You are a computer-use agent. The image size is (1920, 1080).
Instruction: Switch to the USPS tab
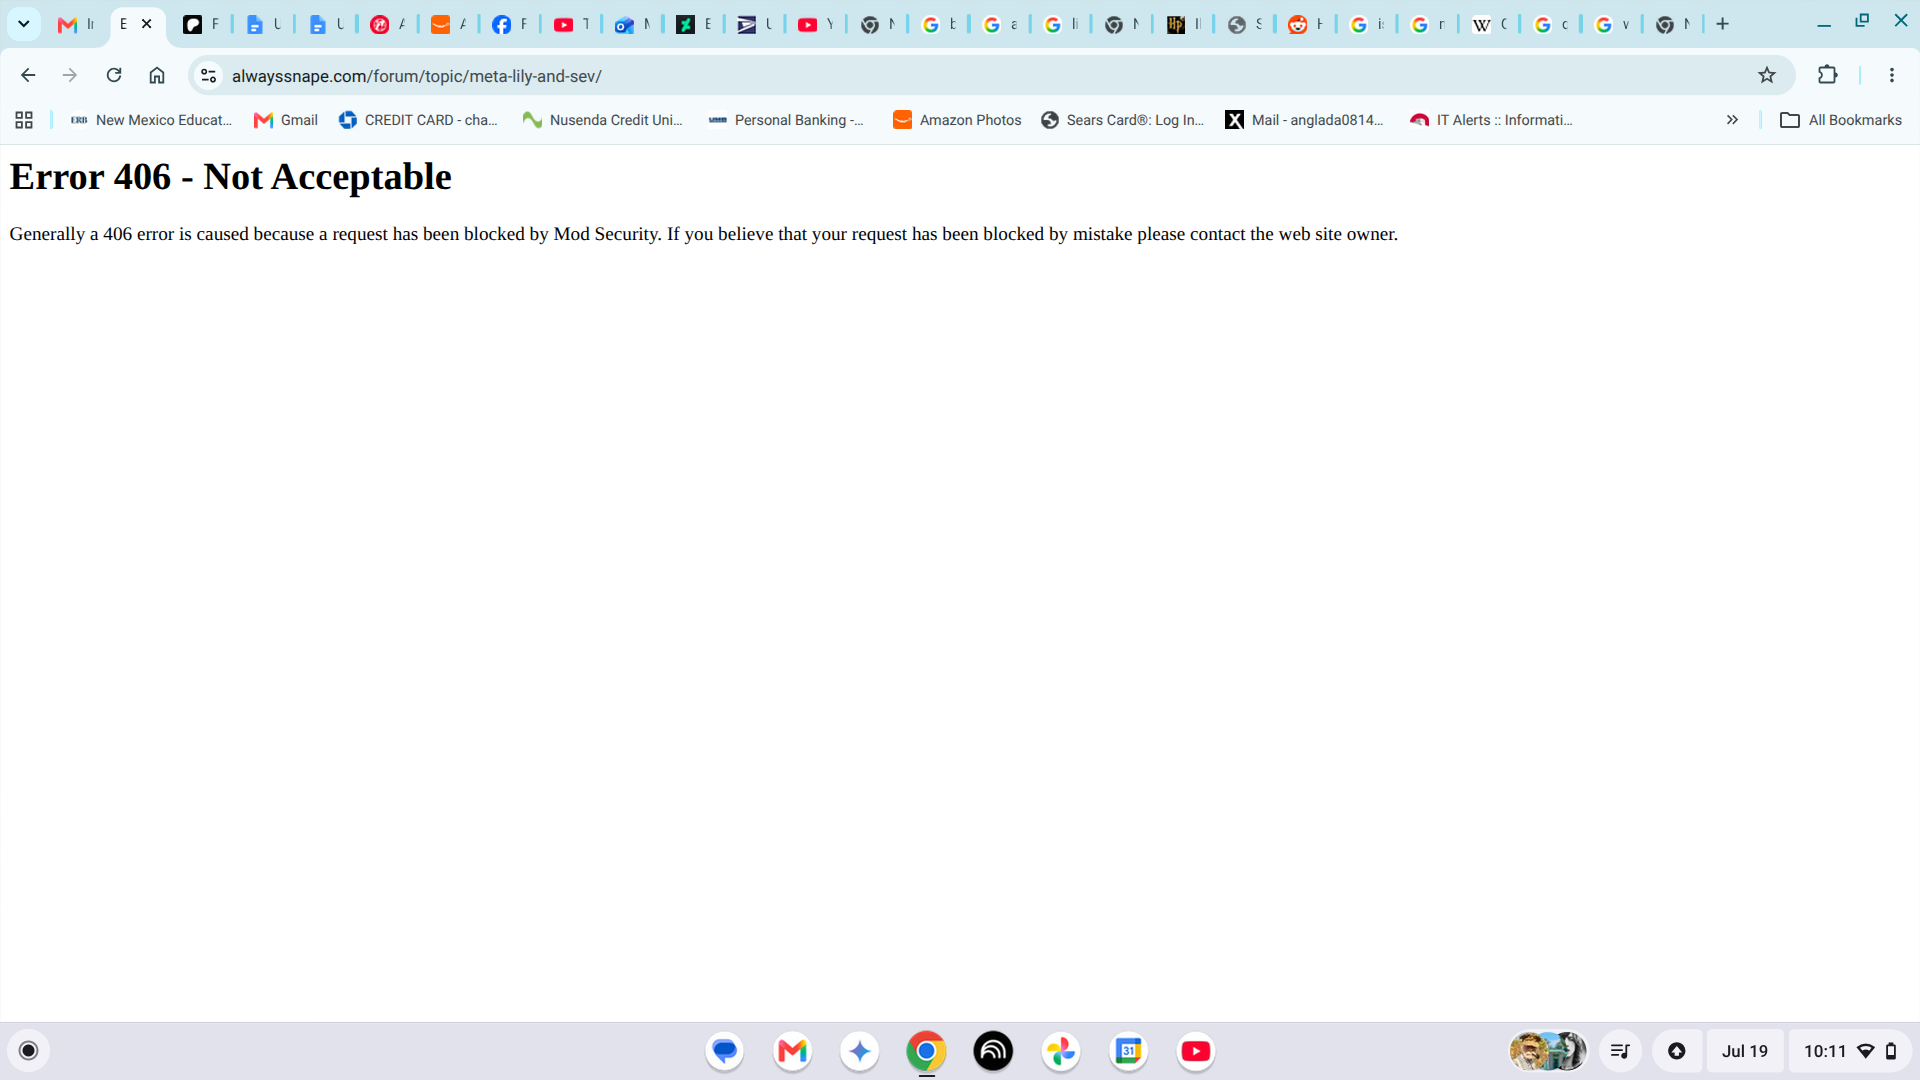(x=754, y=24)
